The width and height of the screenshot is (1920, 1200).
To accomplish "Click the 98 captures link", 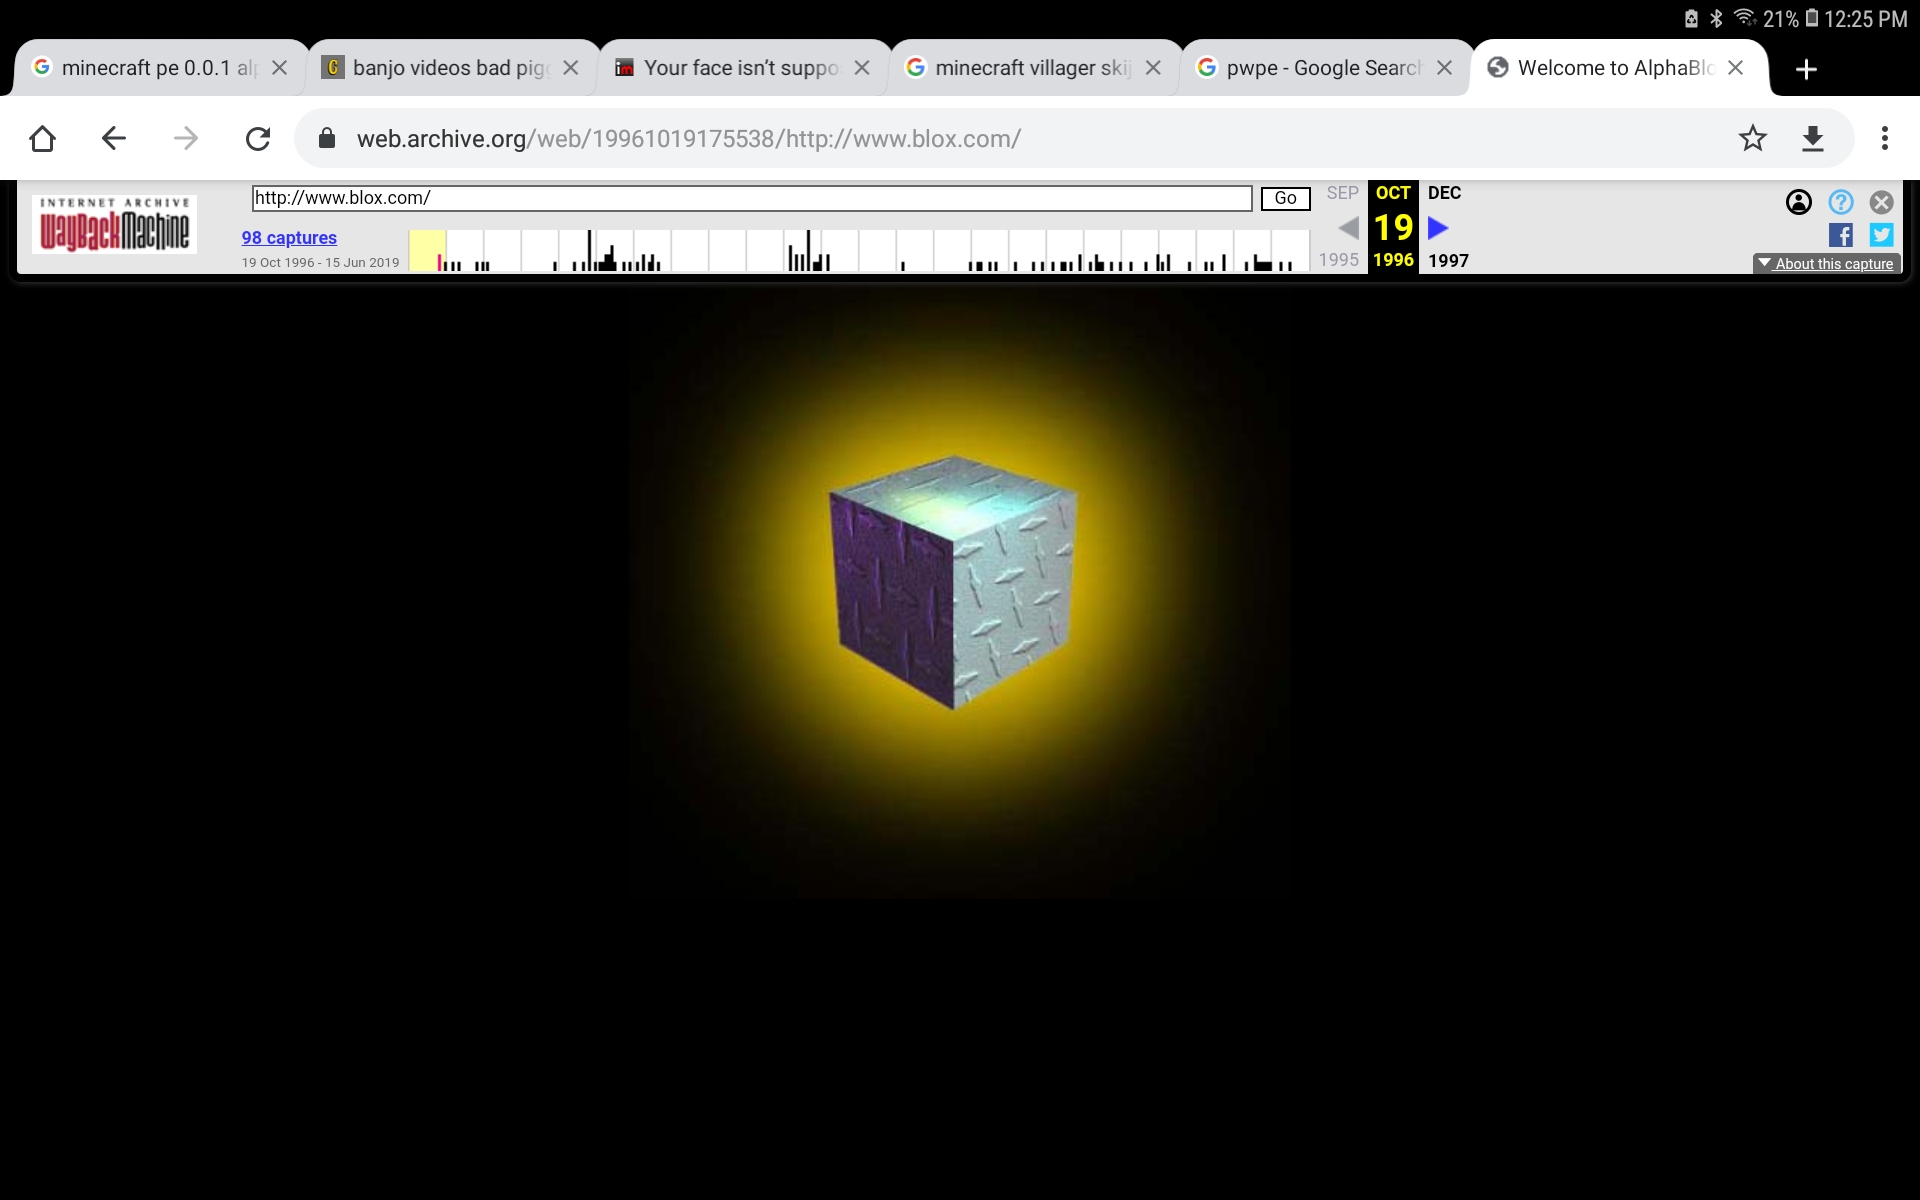I will click(x=288, y=238).
